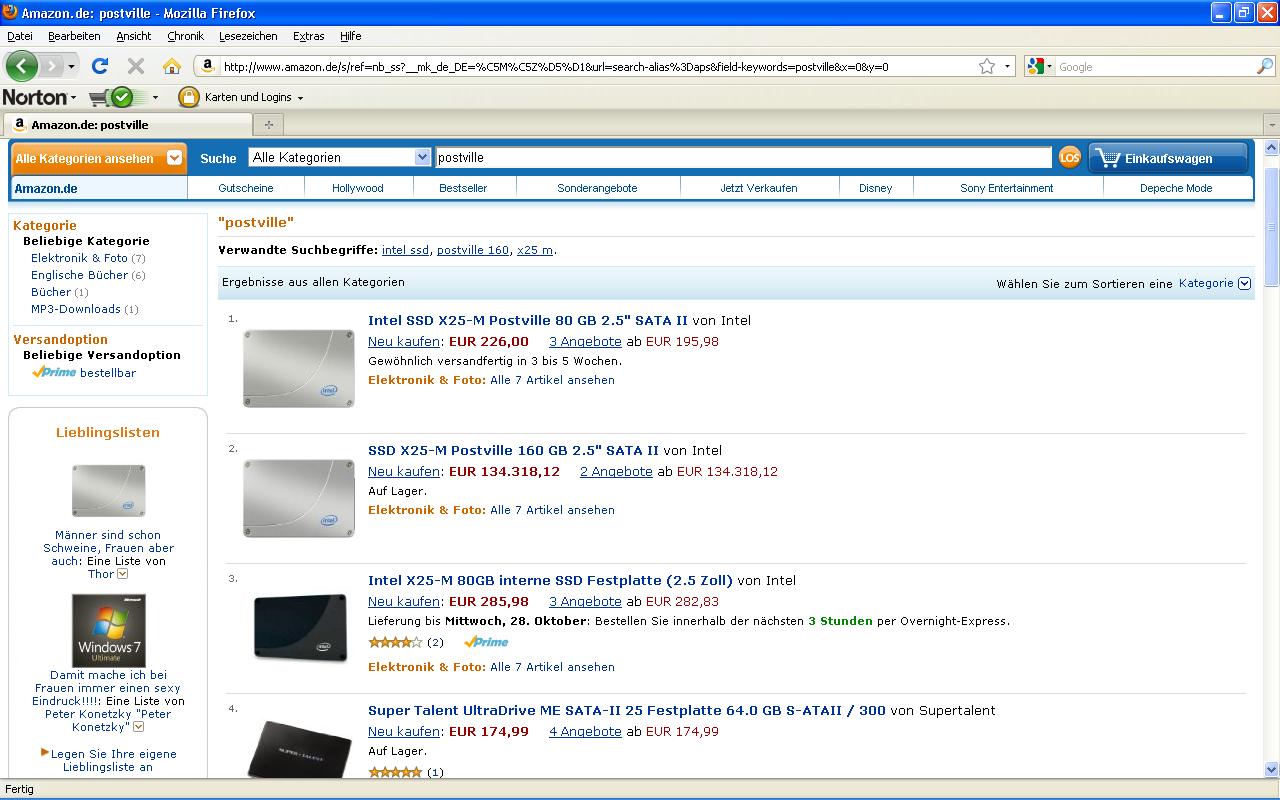Open the Depeche Mode navigation link

point(1176,188)
